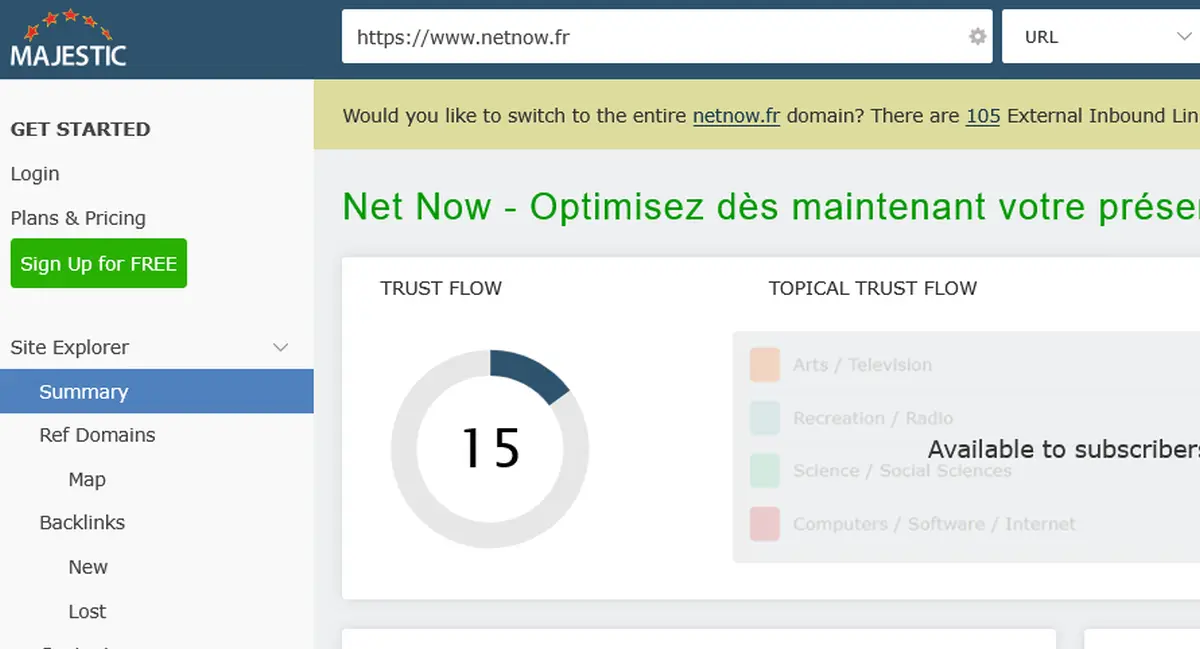Screen dimensions: 1200x649
Task: Click Sign Up for FREE button
Action: pos(99,264)
